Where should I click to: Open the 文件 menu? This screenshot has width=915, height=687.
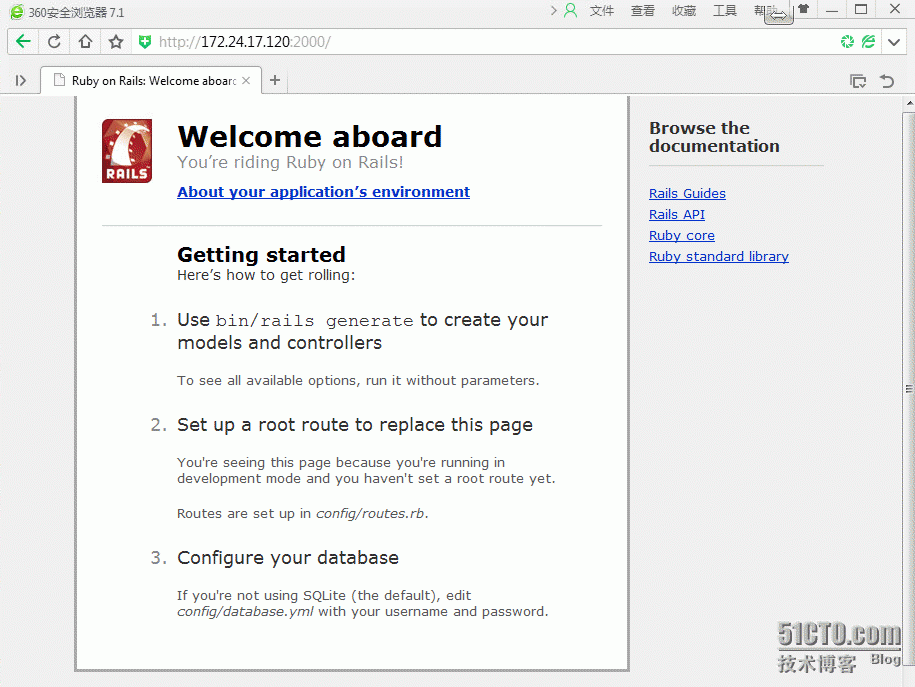click(602, 11)
